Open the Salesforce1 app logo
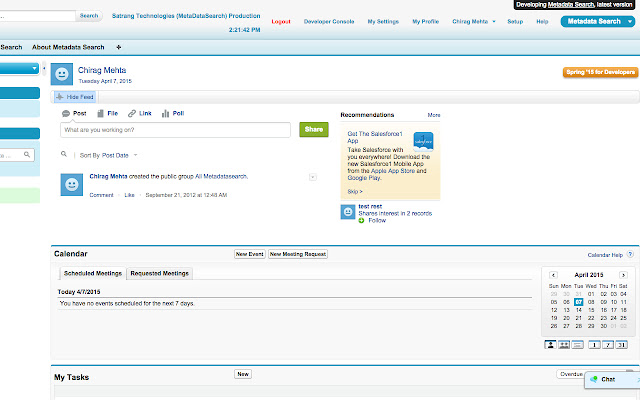The height and width of the screenshot is (400, 640). (x=423, y=142)
